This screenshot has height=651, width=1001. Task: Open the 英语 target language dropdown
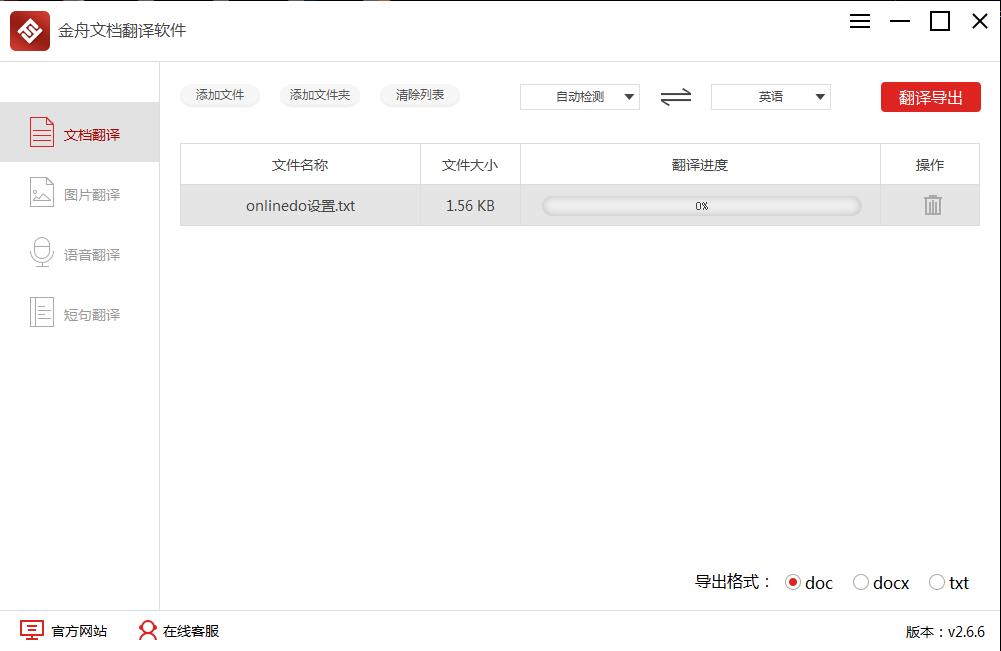pos(770,96)
